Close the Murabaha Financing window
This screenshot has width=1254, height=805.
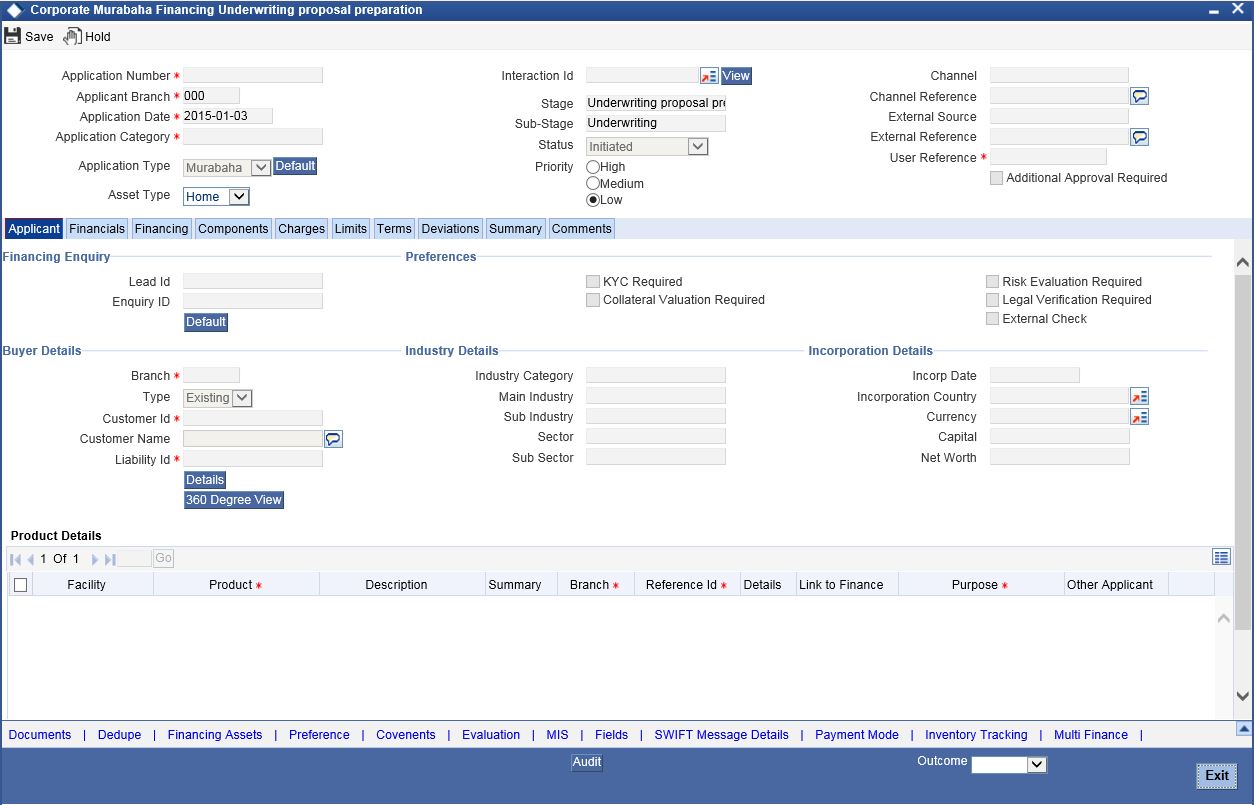pyautogui.click(x=1238, y=9)
